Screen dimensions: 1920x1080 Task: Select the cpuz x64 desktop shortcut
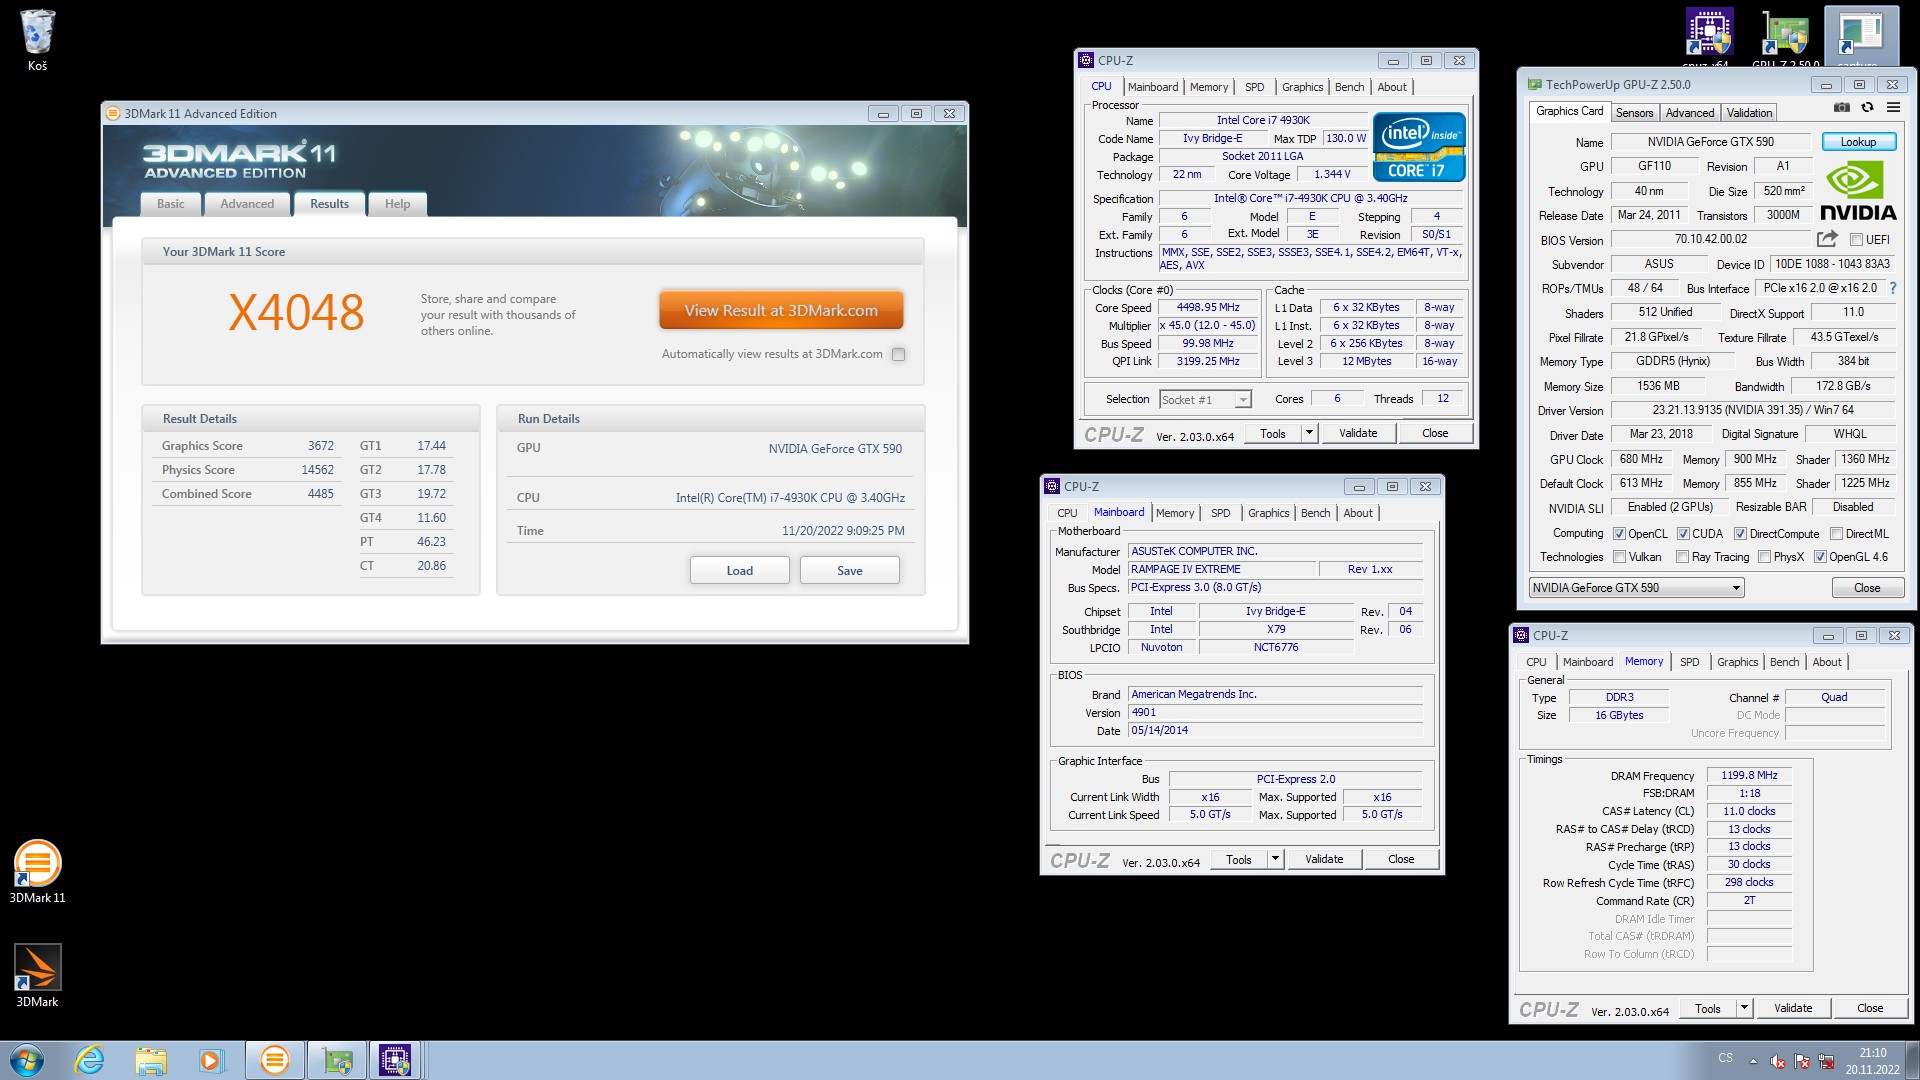pos(1709,36)
